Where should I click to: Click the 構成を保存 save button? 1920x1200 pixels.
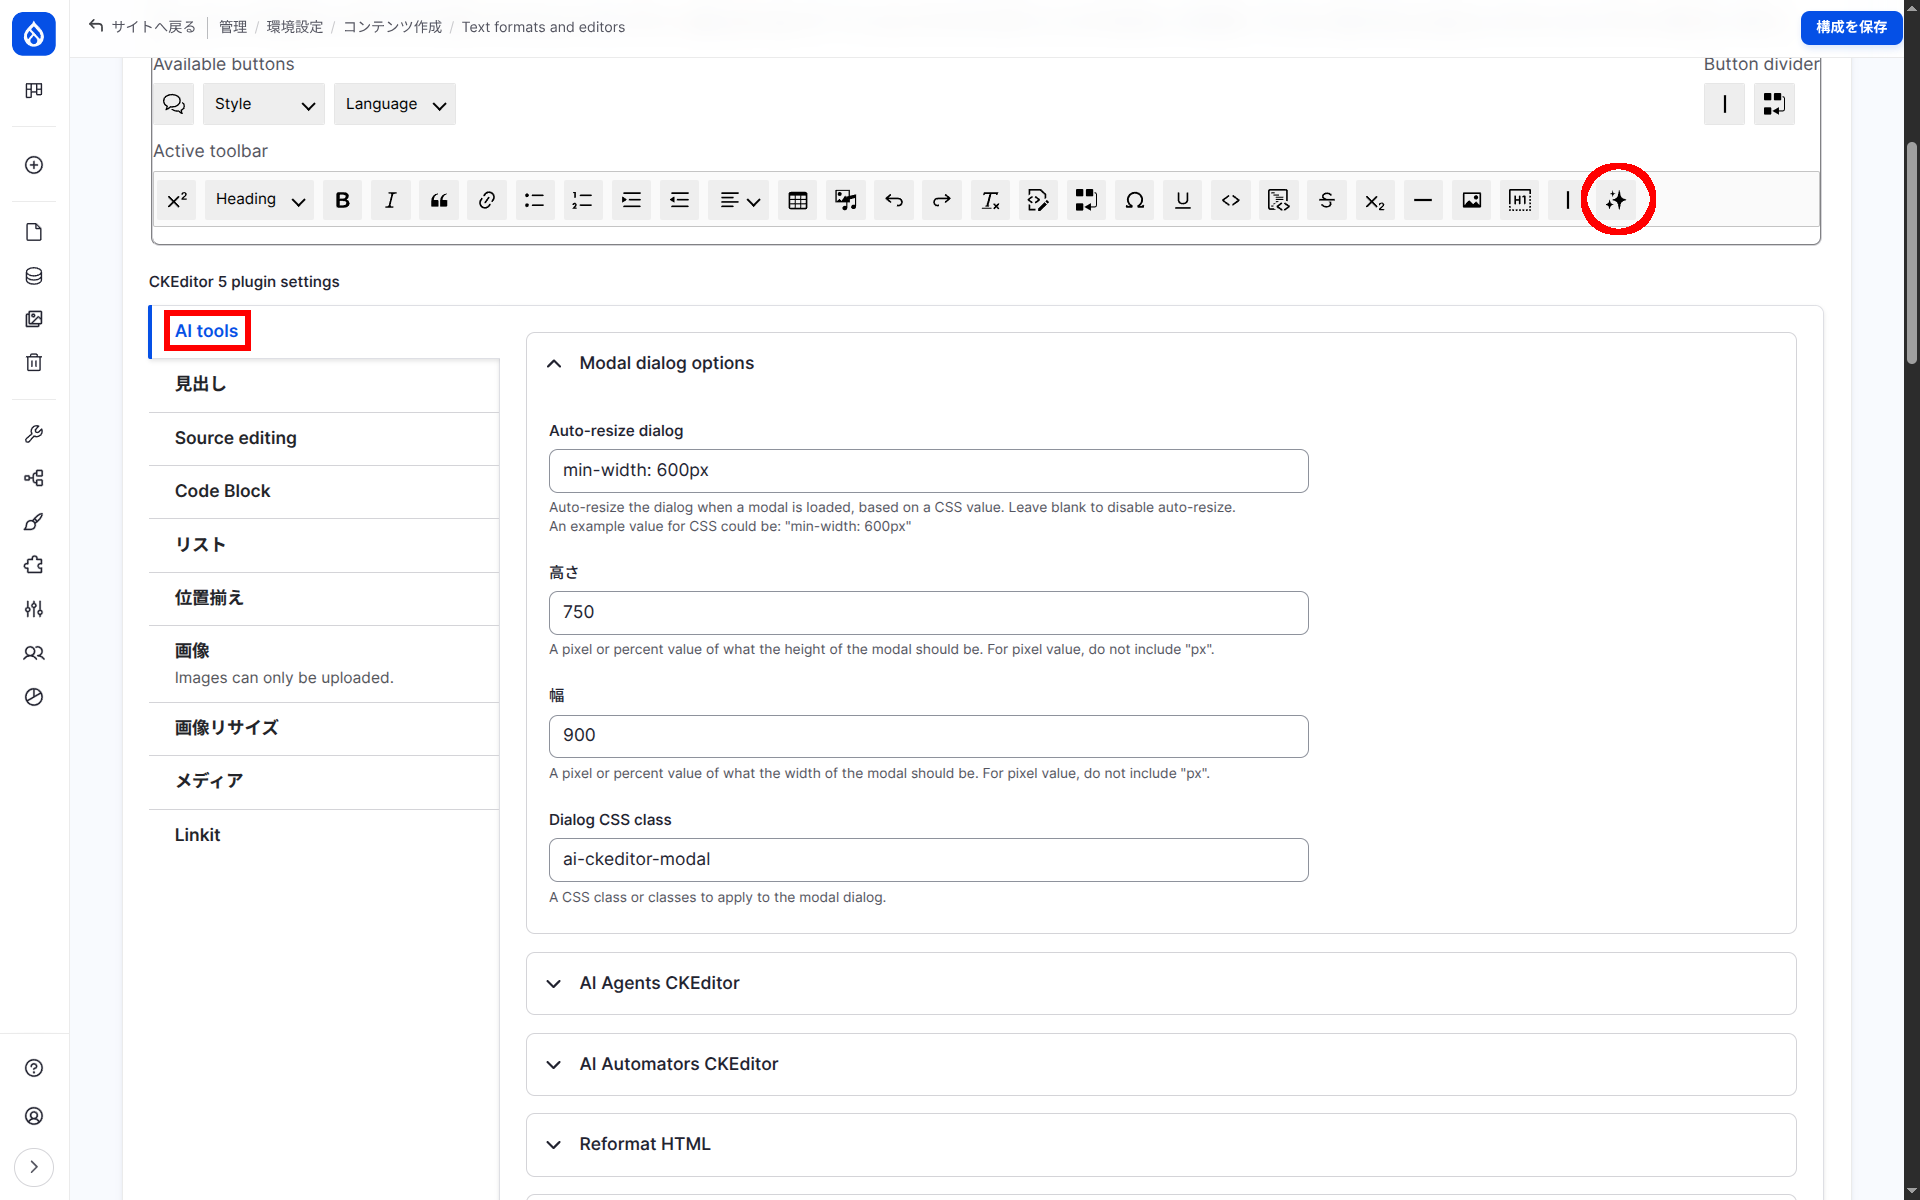pos(1850,27)
